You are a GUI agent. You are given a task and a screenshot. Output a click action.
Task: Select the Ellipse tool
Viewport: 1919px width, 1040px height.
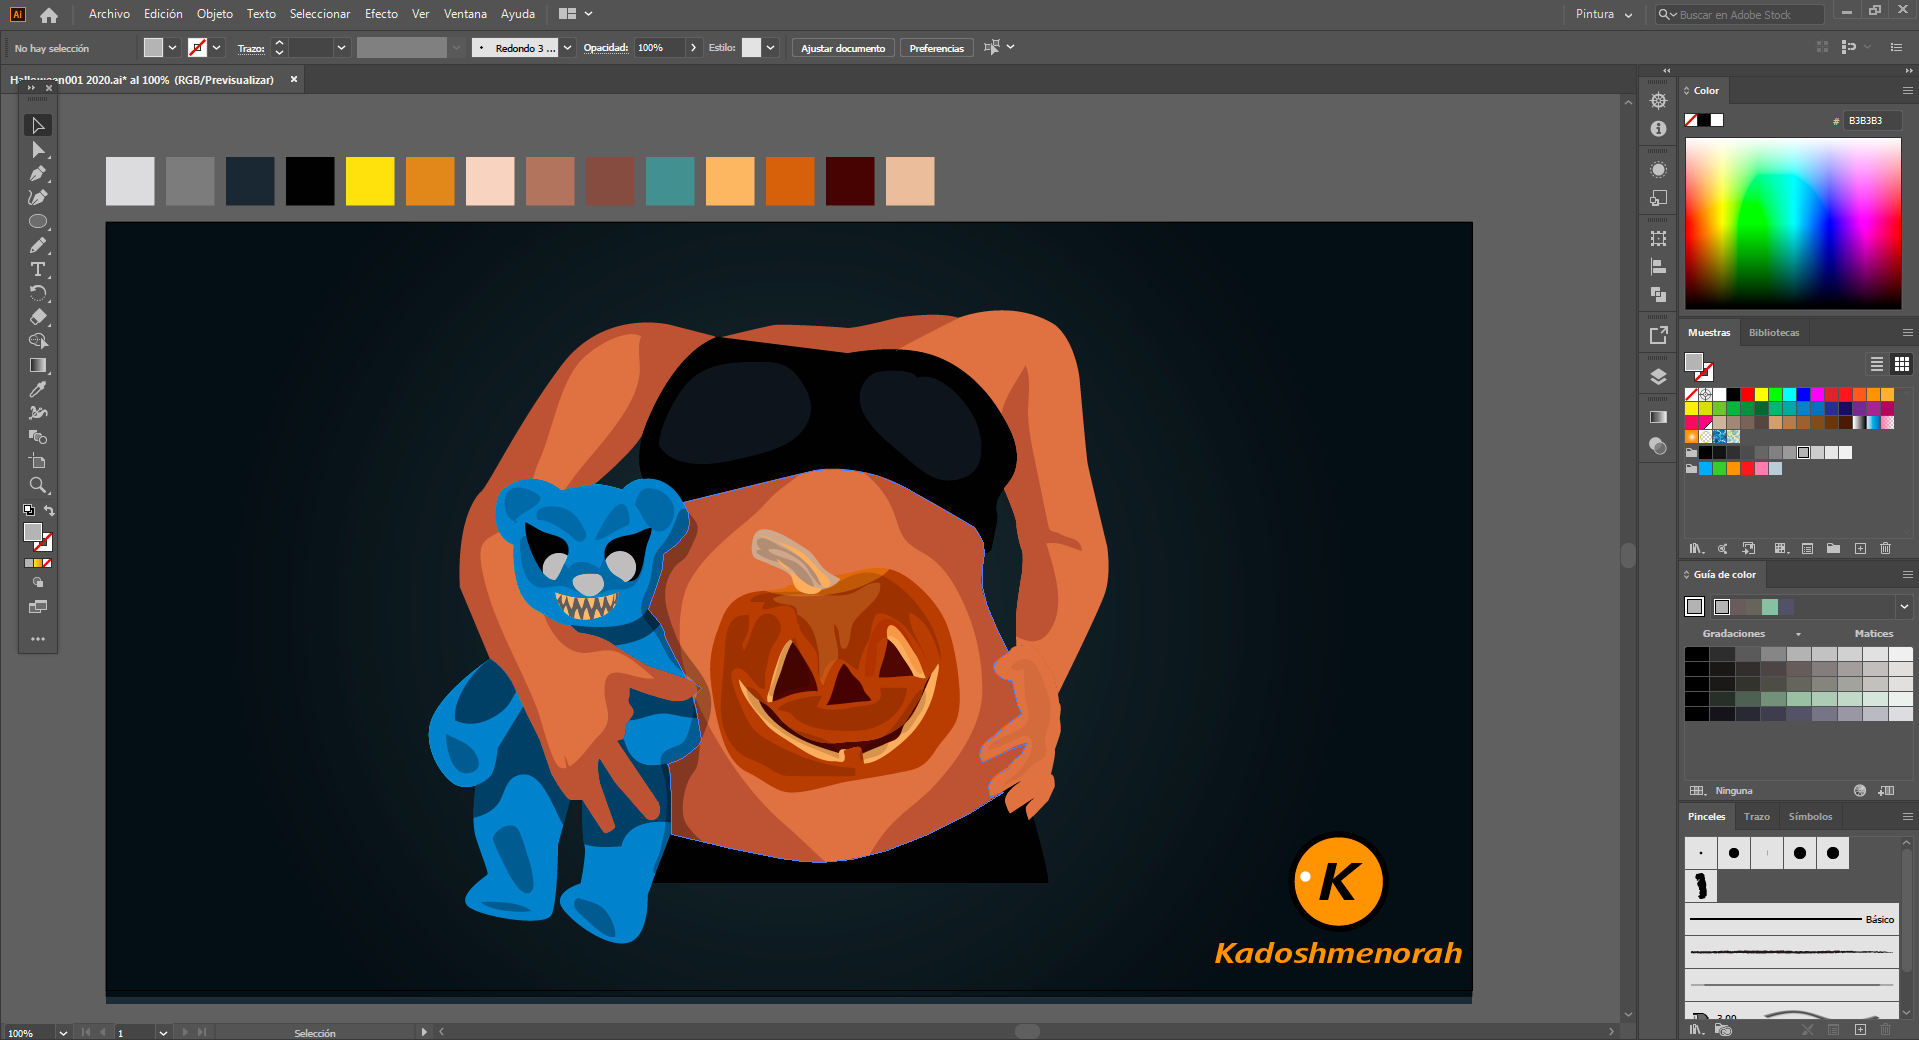(x=38, y=222)
